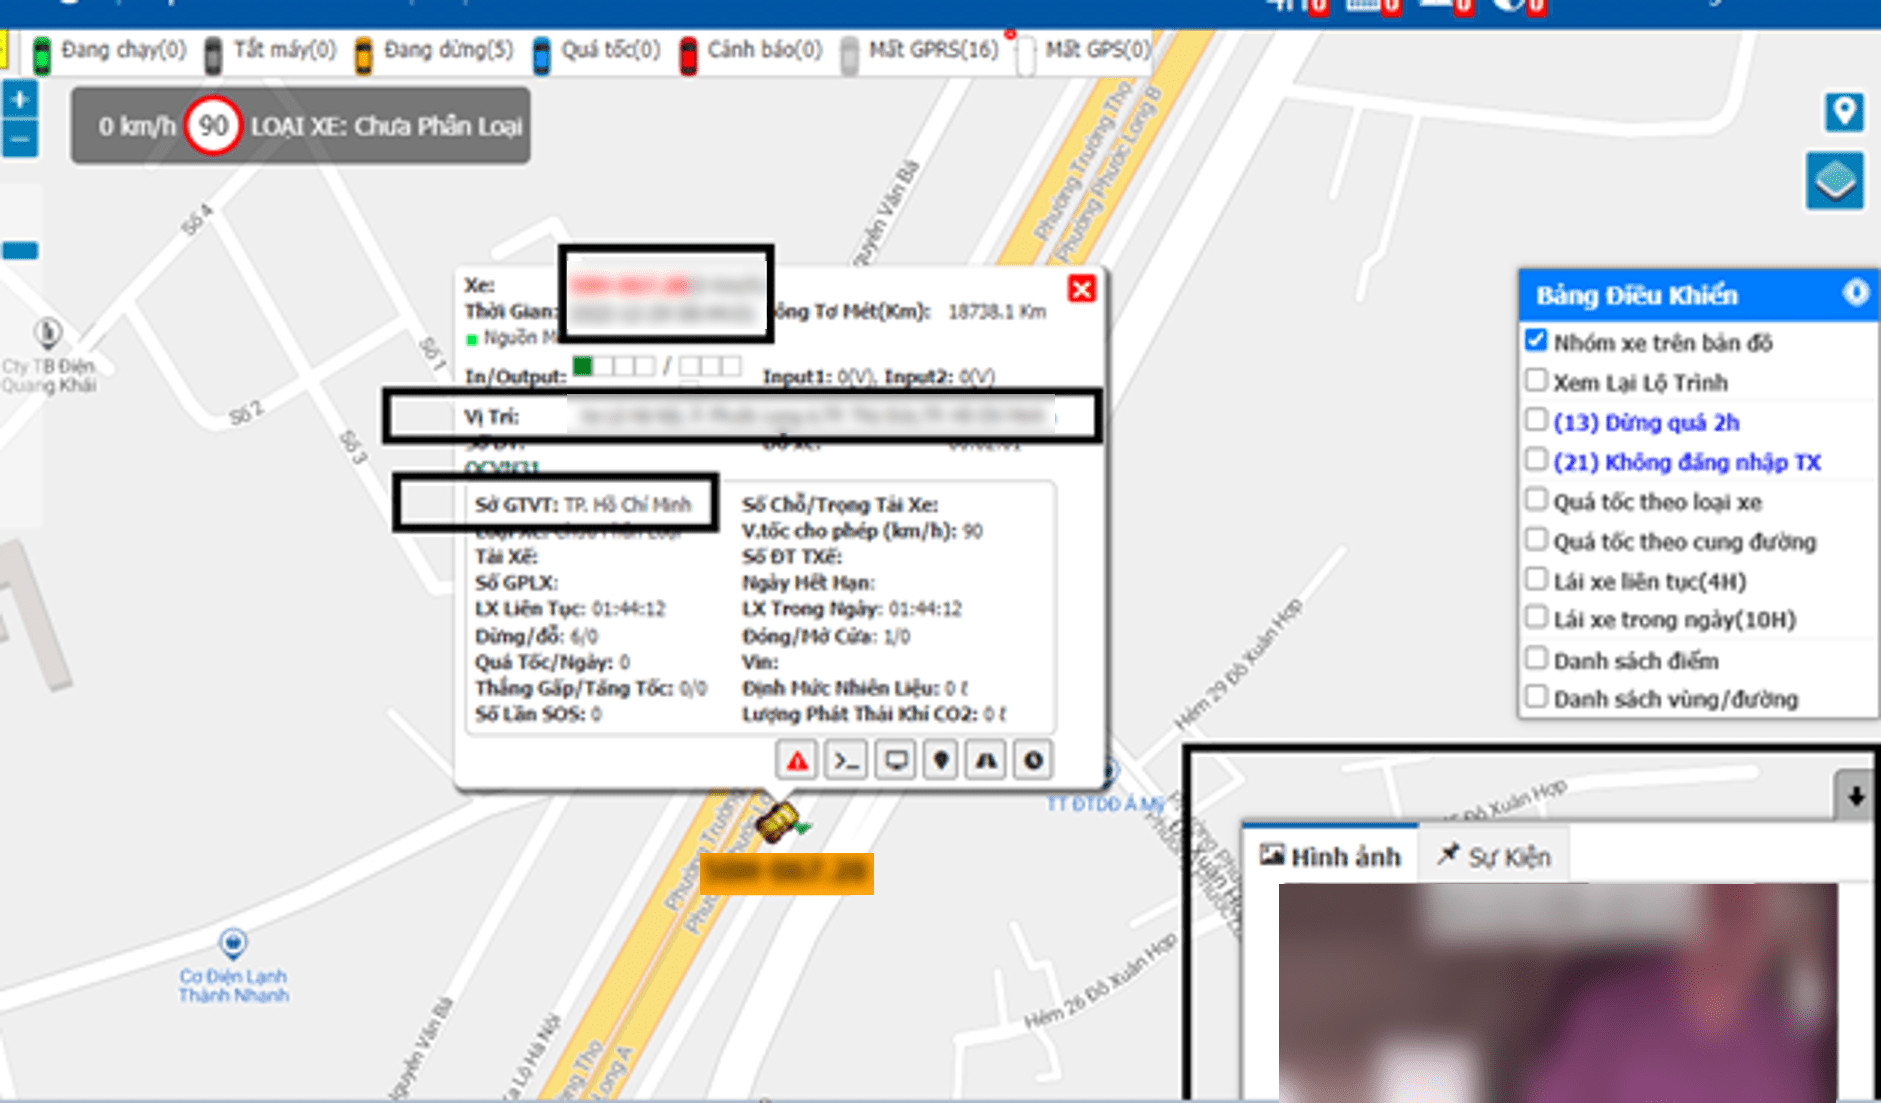Filter vehicles by Đang dừng(5)
Screen dimensions: 1881x1103
pyautogui.click(x=434, y=51)
